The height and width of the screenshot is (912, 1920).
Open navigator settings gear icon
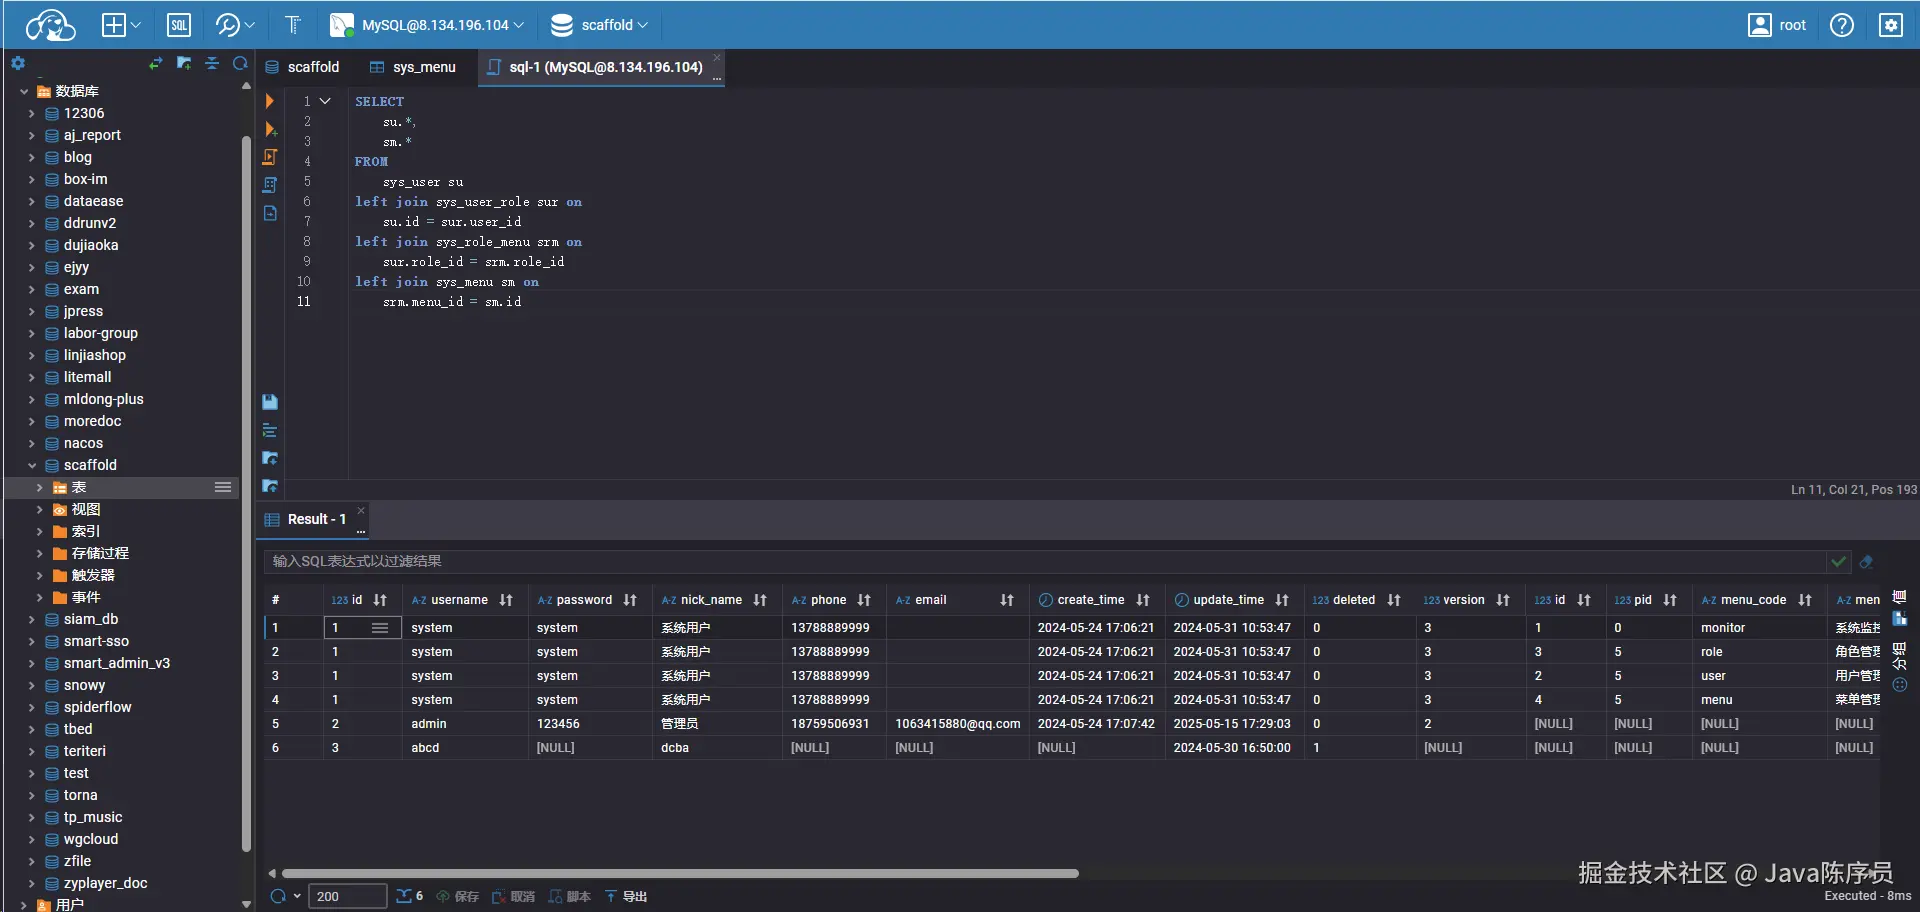(x=18, y=64)
